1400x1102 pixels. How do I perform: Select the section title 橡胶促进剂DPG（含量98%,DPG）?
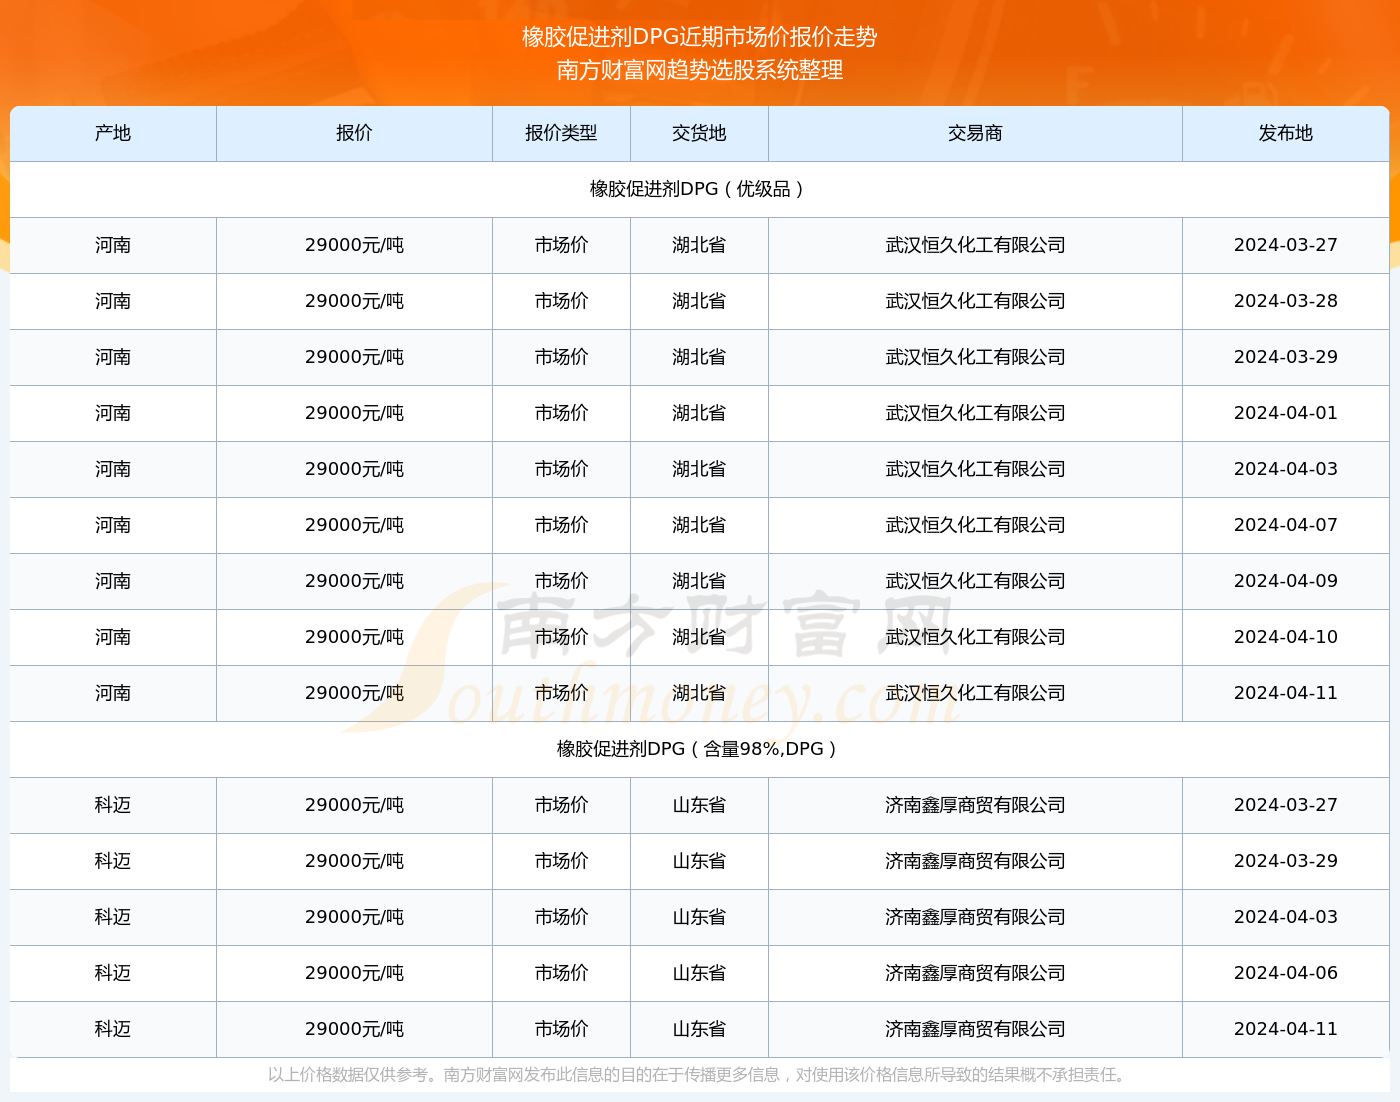click(699, 749)
